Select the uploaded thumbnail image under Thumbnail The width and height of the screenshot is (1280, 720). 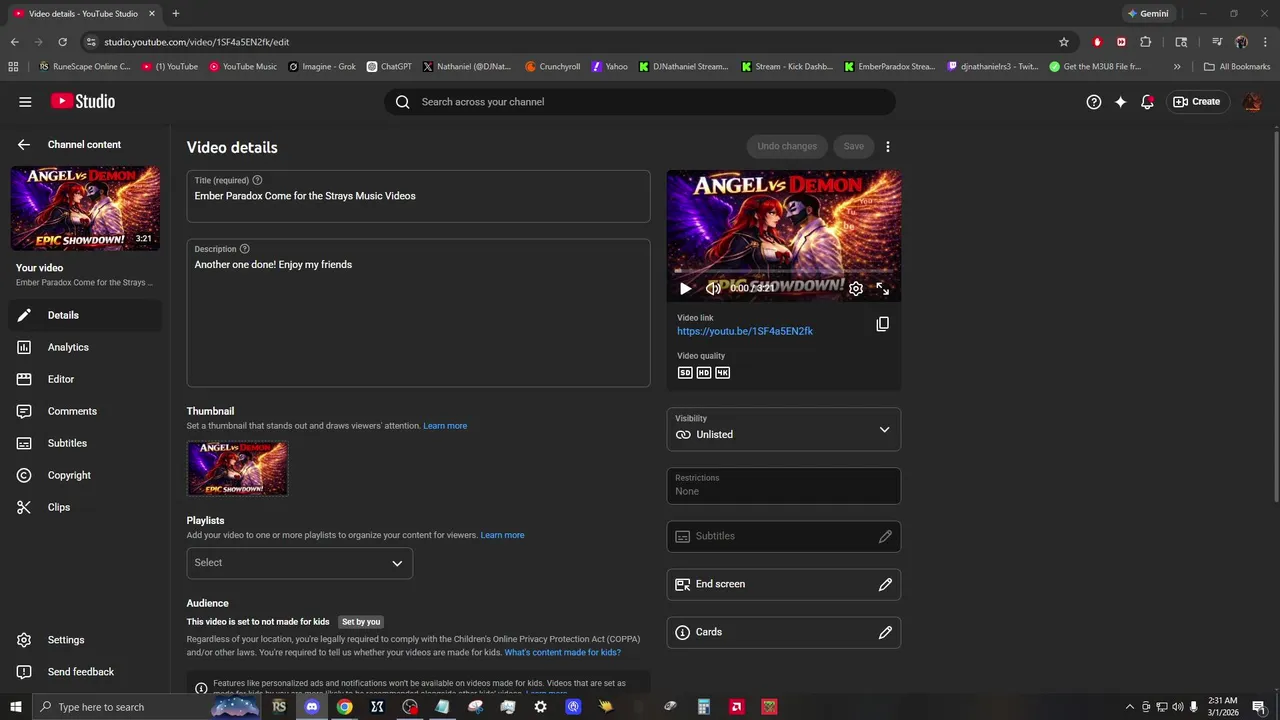point(237,468)
